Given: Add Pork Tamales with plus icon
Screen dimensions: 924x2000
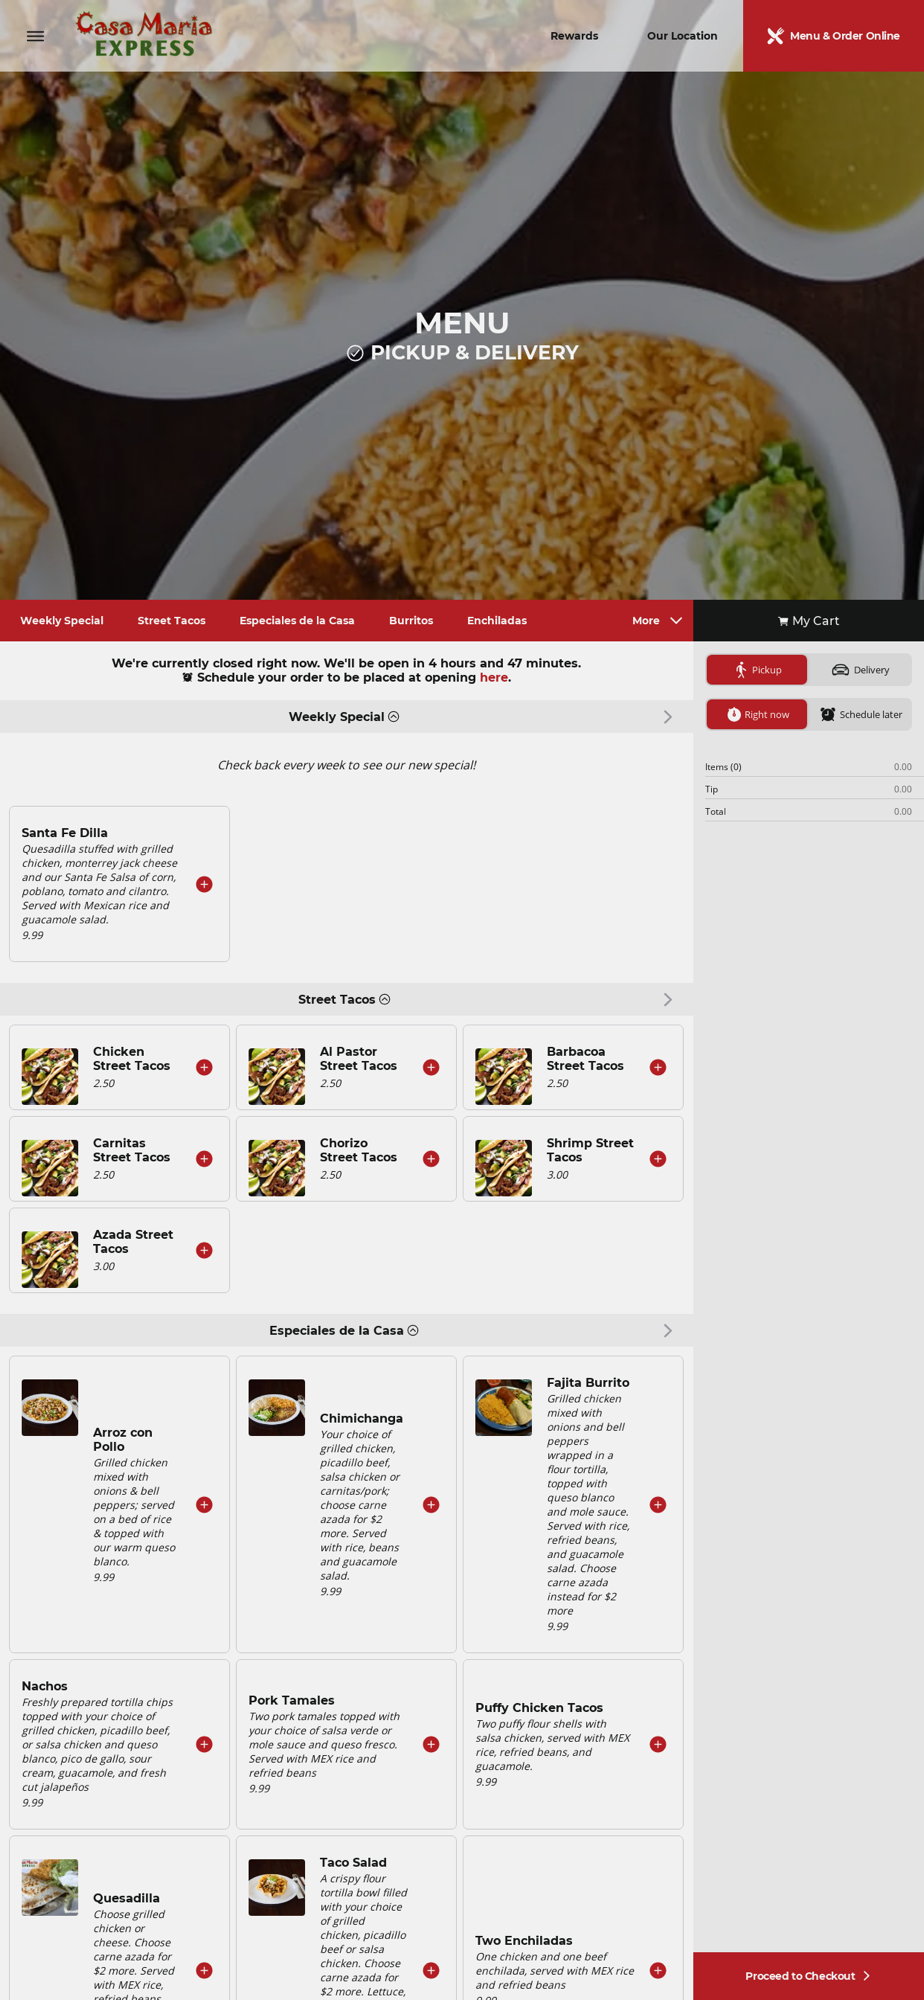Looking at the screenshot, I should pos(431,1744).
